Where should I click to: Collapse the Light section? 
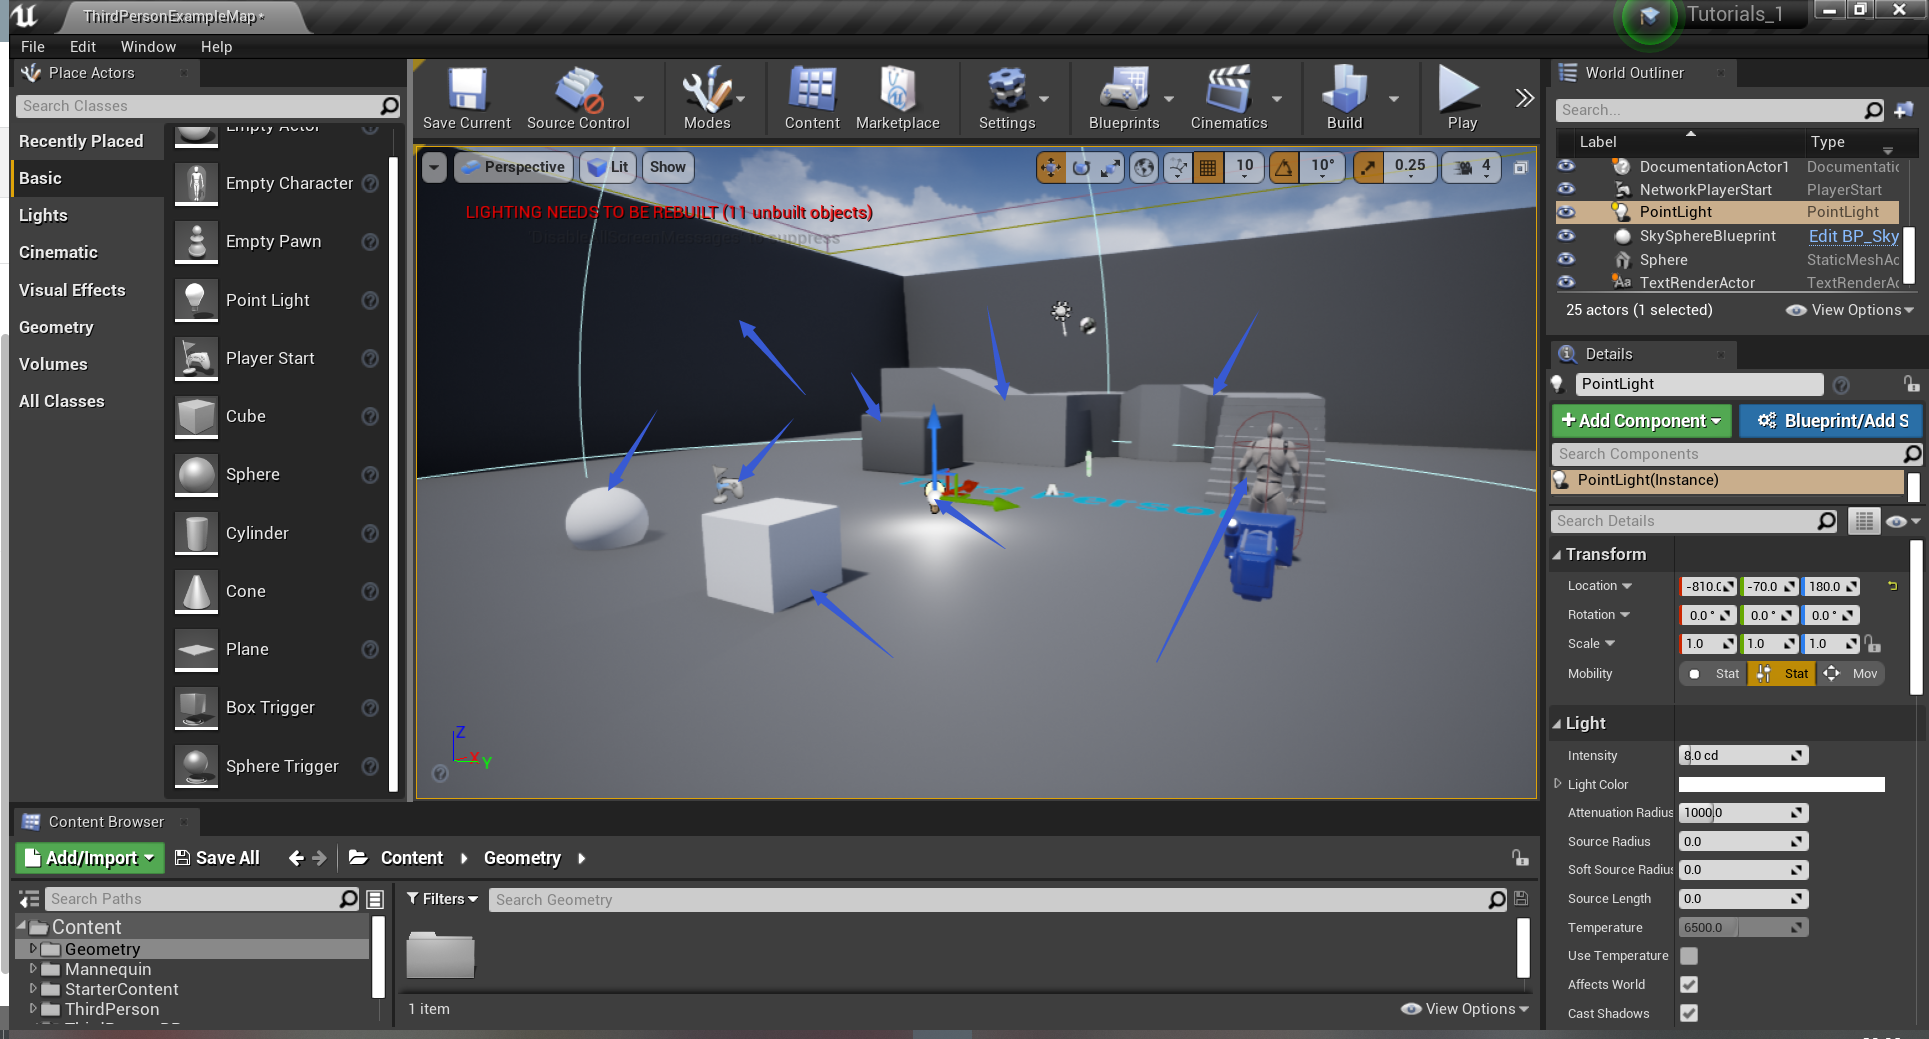click(x=1556, y=724)
